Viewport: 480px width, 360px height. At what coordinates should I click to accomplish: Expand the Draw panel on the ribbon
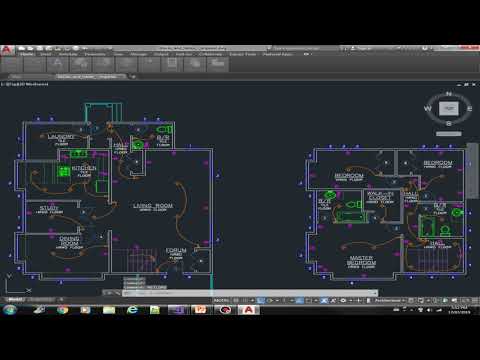[11, 64]
